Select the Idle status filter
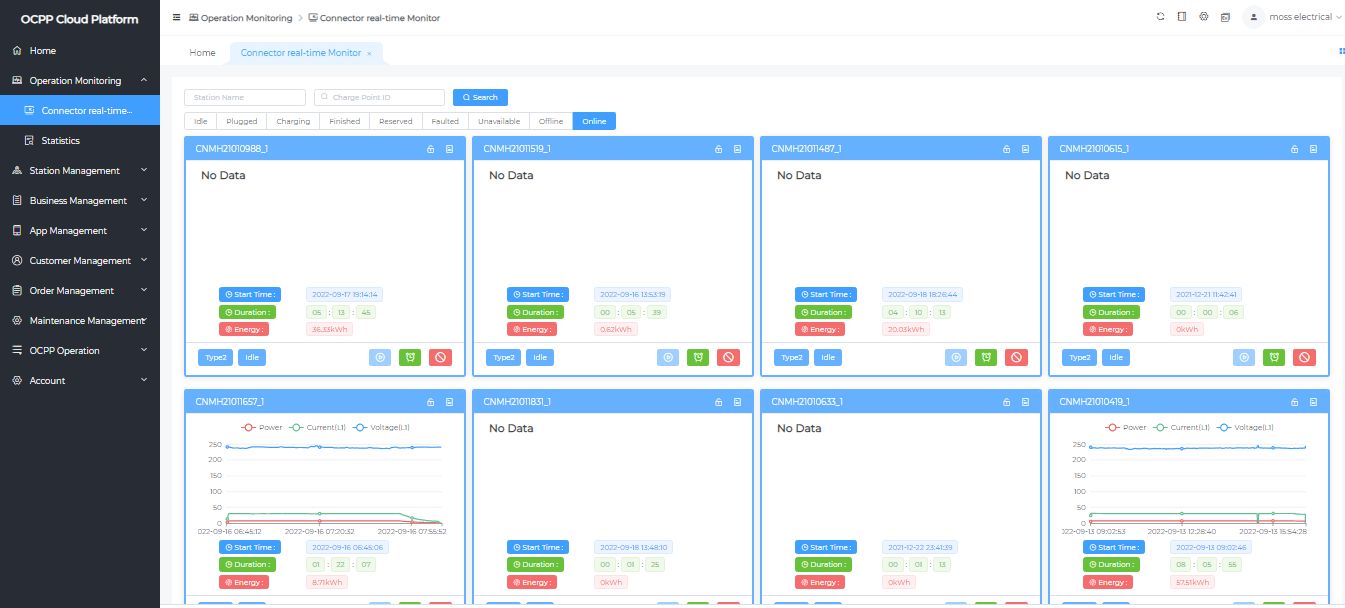The image size is (1345, 608). (x=201, y=121)
